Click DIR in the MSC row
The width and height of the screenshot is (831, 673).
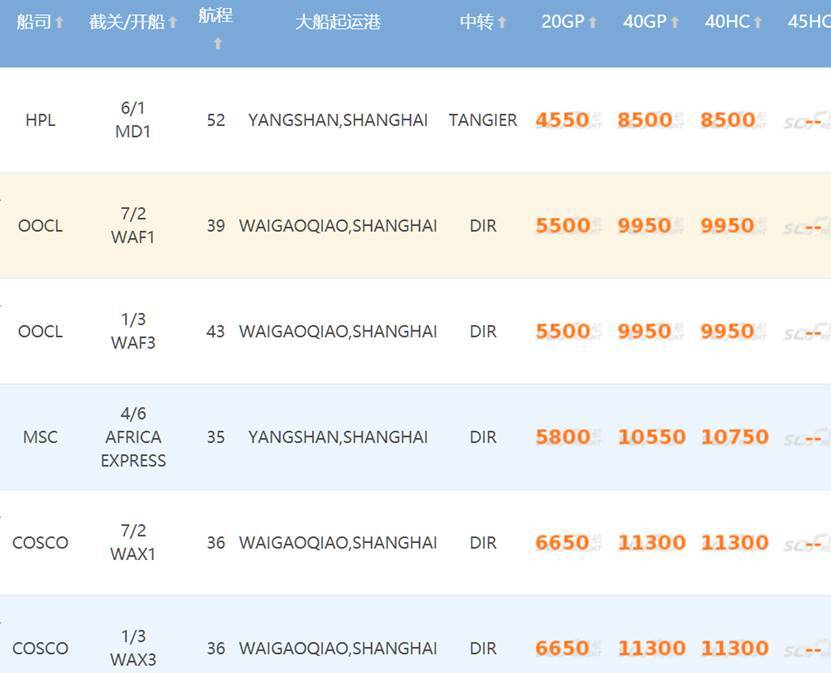(x=483, y=437)
